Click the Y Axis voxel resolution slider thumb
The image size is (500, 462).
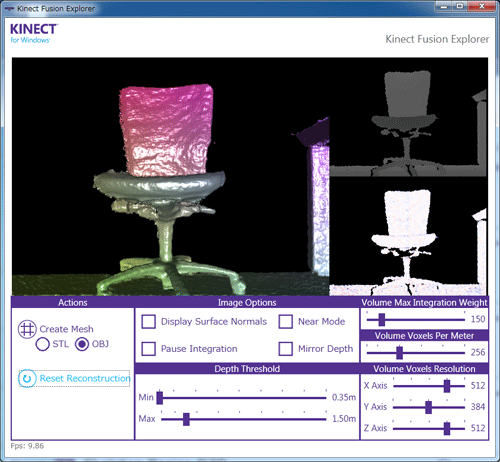tap(429, 407)
